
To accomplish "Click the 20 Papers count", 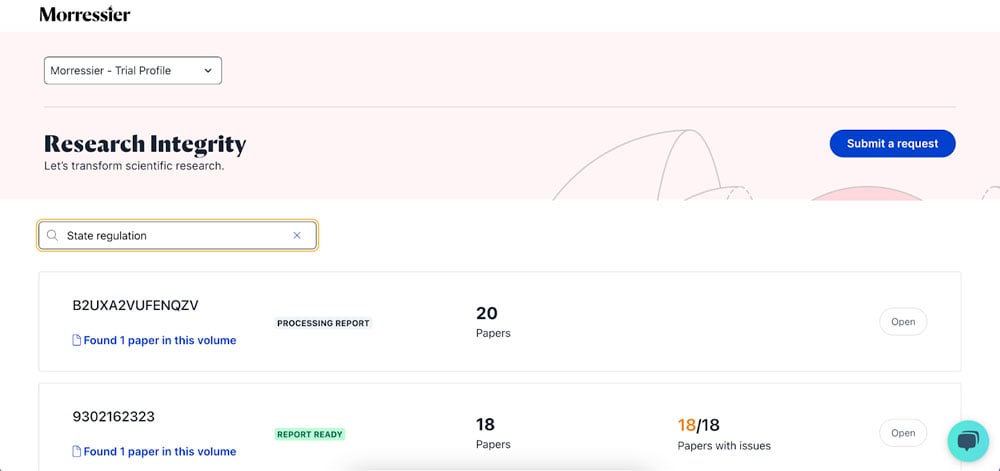I will tap(487, 314).
